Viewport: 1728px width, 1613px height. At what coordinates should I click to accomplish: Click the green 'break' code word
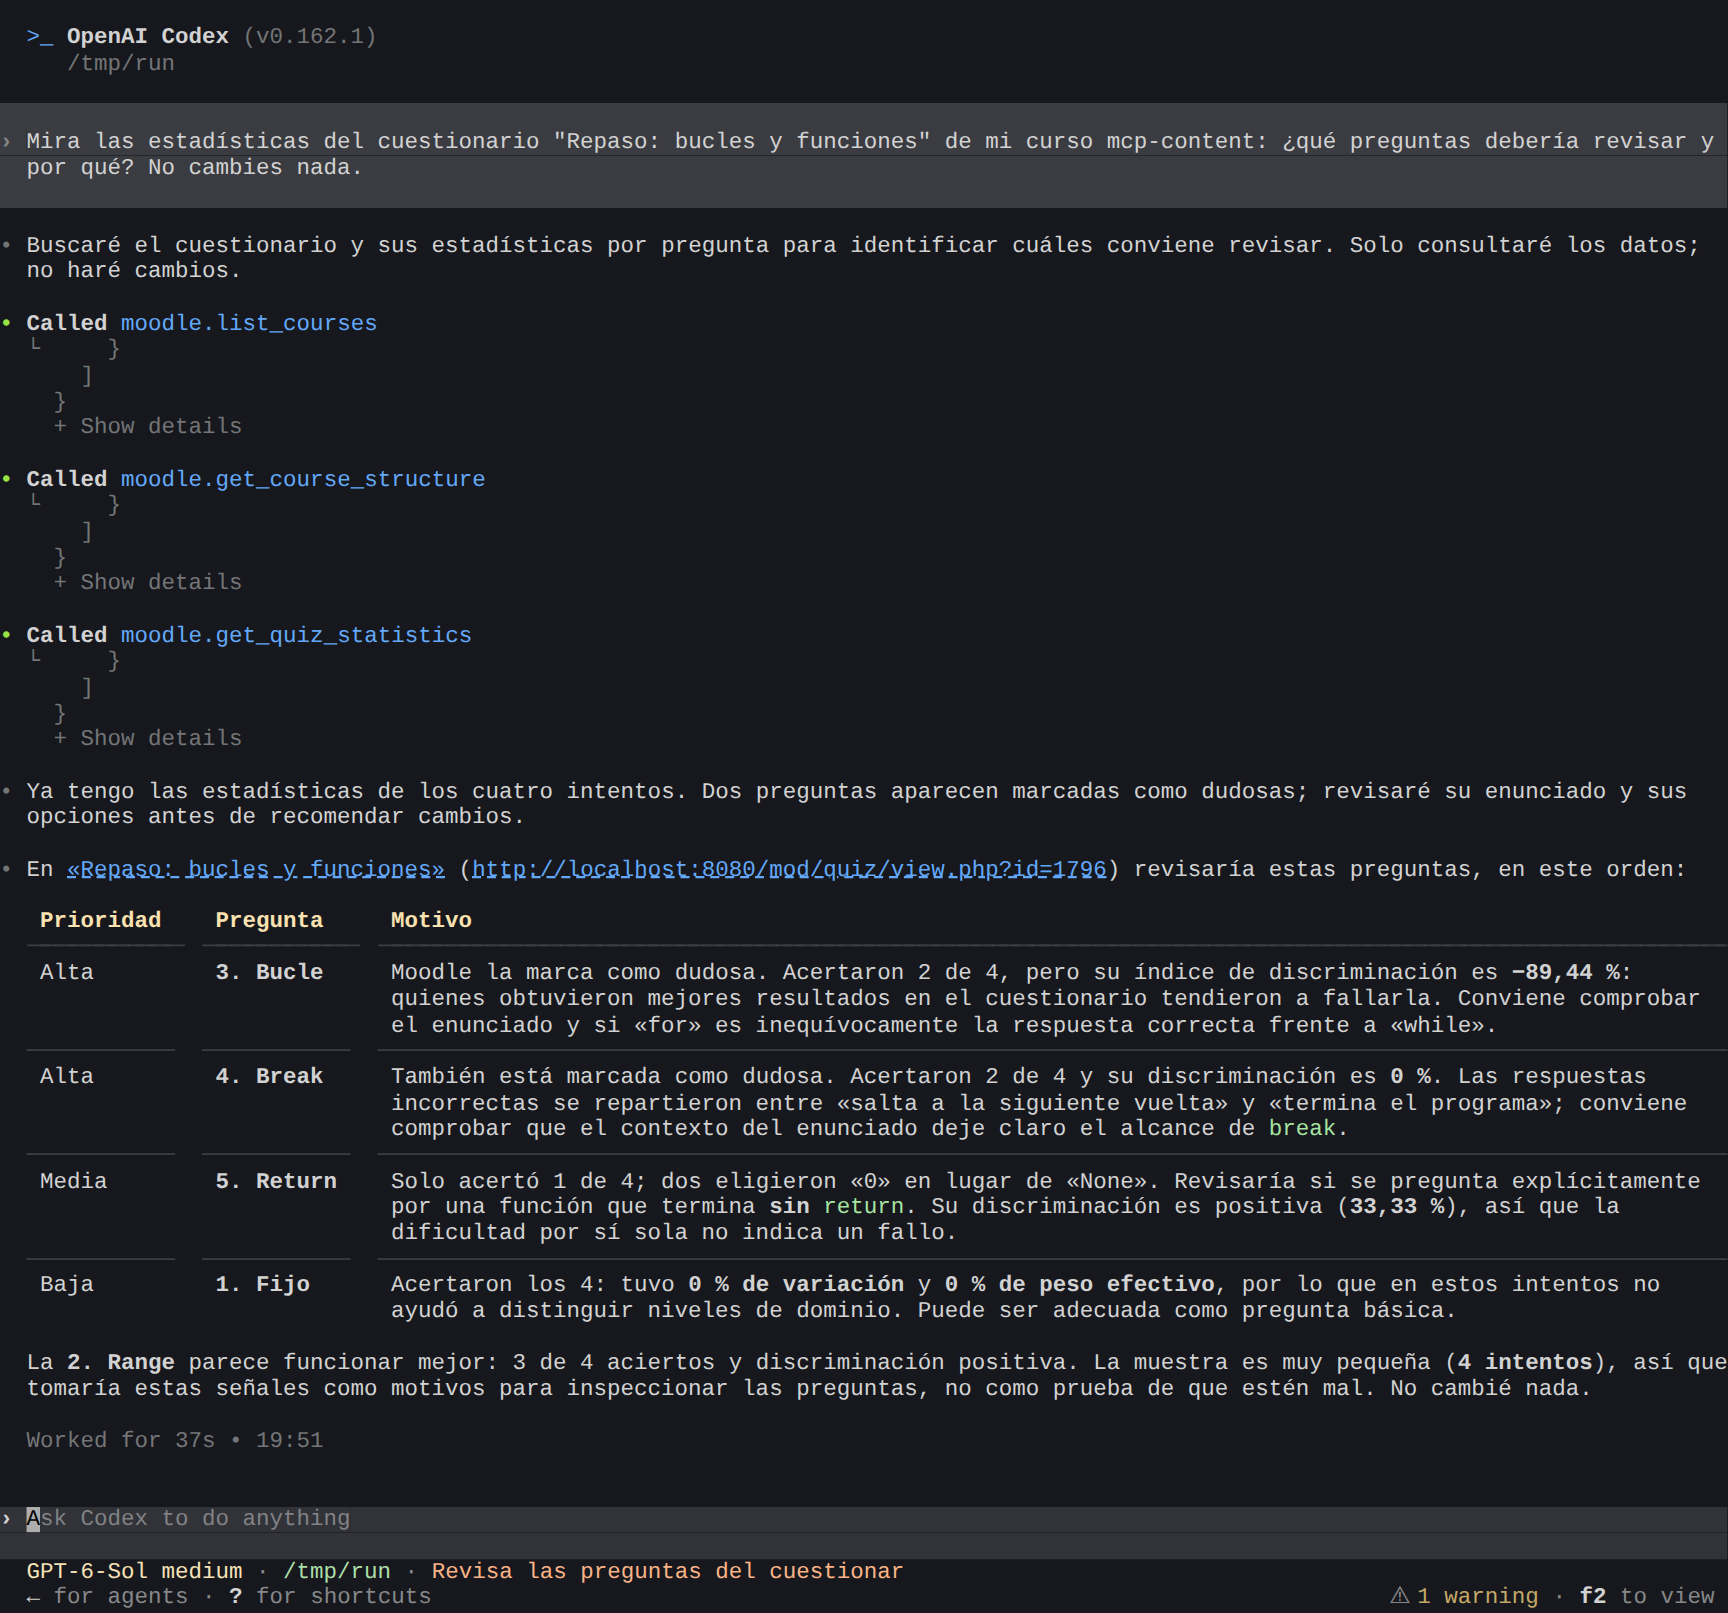coord(1302,1128)
